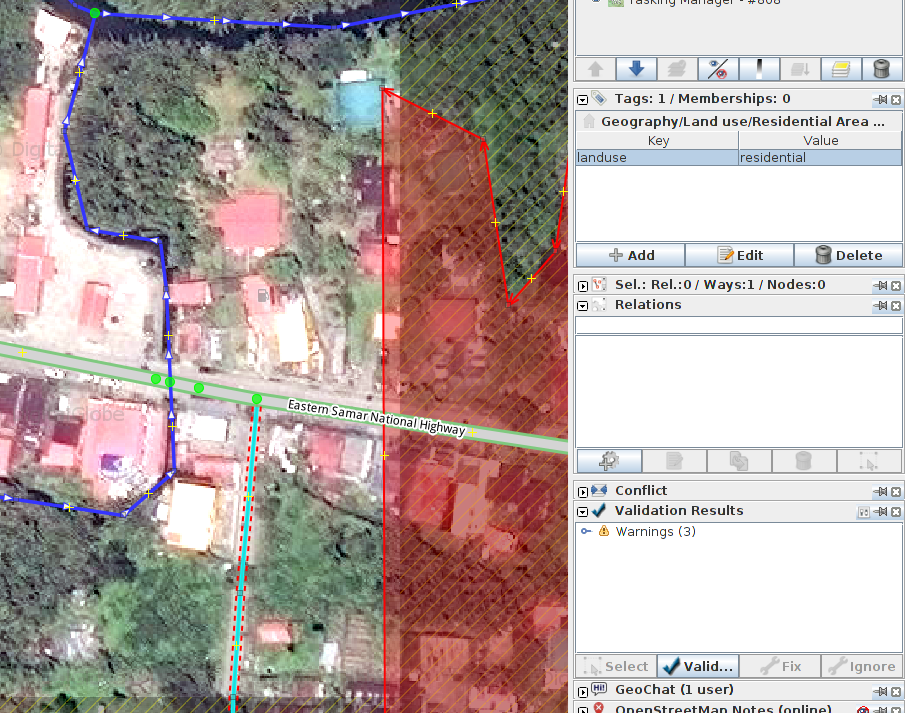The image size is (905, 713).
Task: Pin the Conflict panel
Action: 880,491
